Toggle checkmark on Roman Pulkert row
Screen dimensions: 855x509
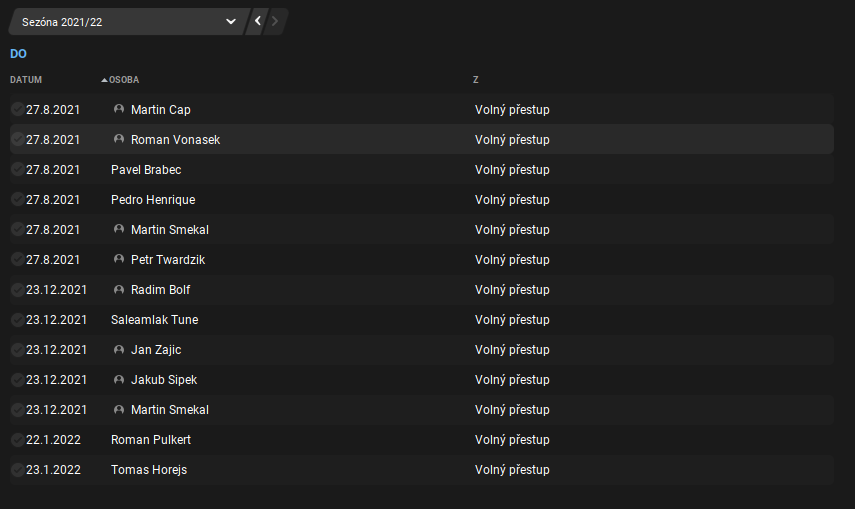tap(17, 439)
